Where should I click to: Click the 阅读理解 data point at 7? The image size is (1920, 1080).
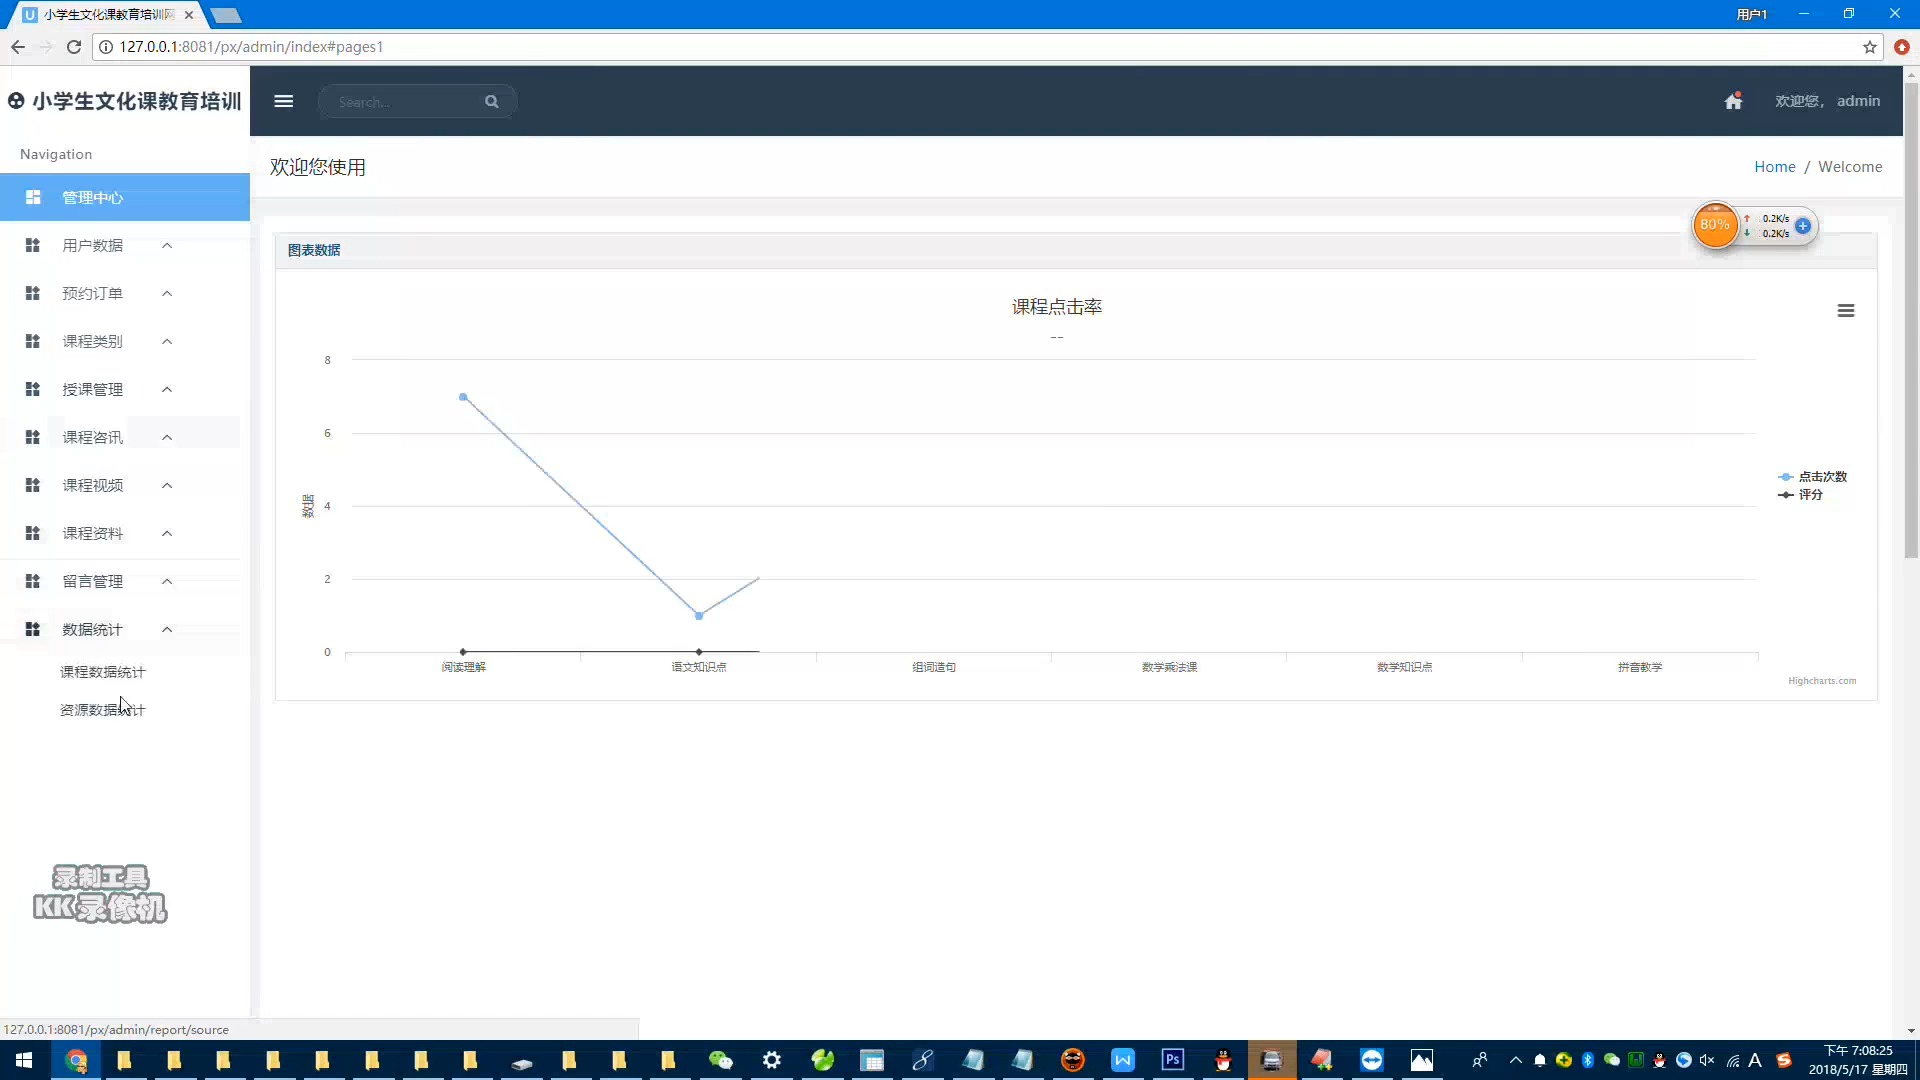pyautogui.click(x=463, y=397)
